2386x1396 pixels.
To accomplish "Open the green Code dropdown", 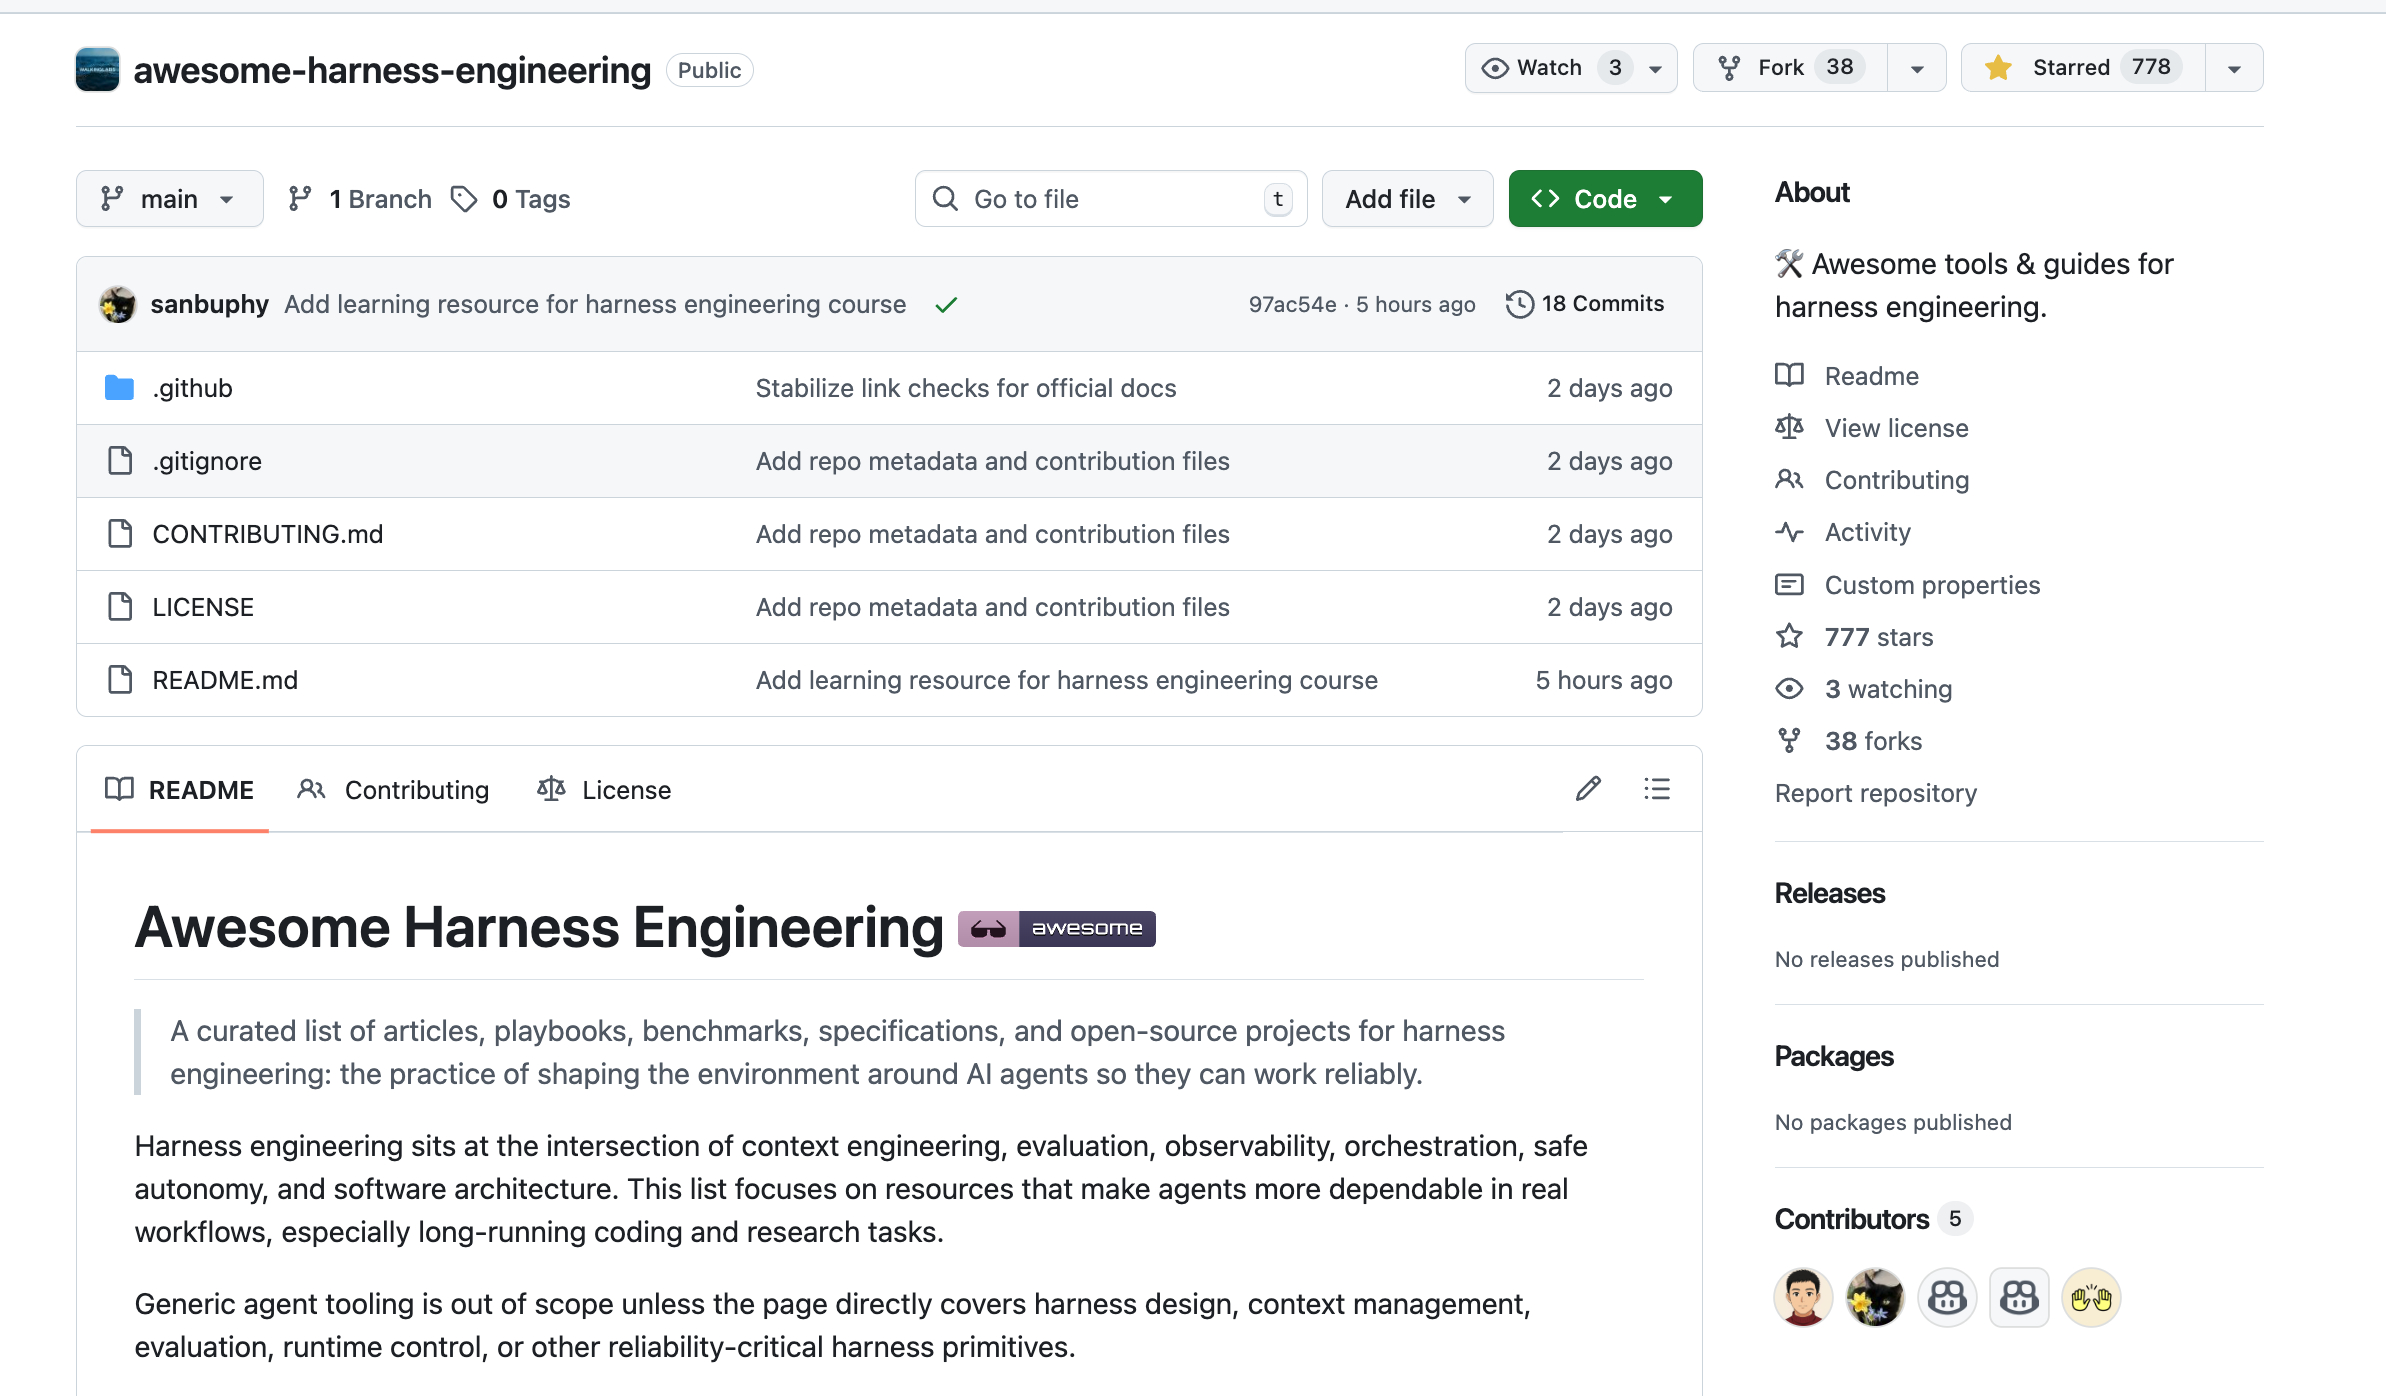I will point(1604,199).
